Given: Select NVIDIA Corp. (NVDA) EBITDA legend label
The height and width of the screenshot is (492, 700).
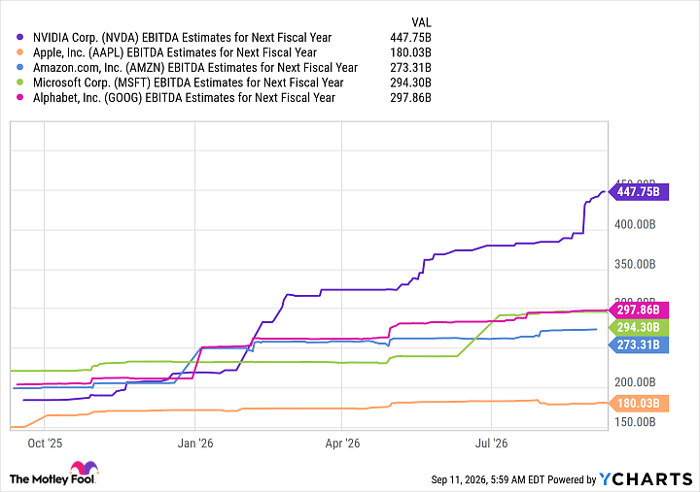Looking at the screenshot, I should [182, 38].
